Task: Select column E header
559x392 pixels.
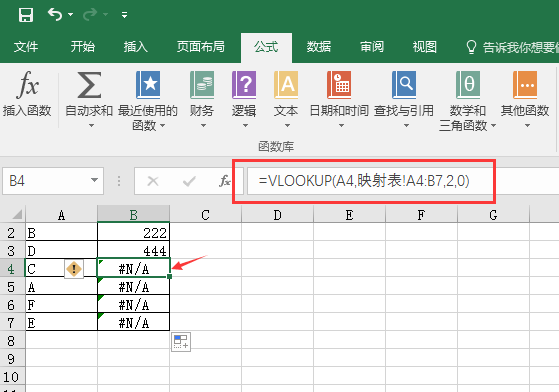Action: [x=349, y=215]
